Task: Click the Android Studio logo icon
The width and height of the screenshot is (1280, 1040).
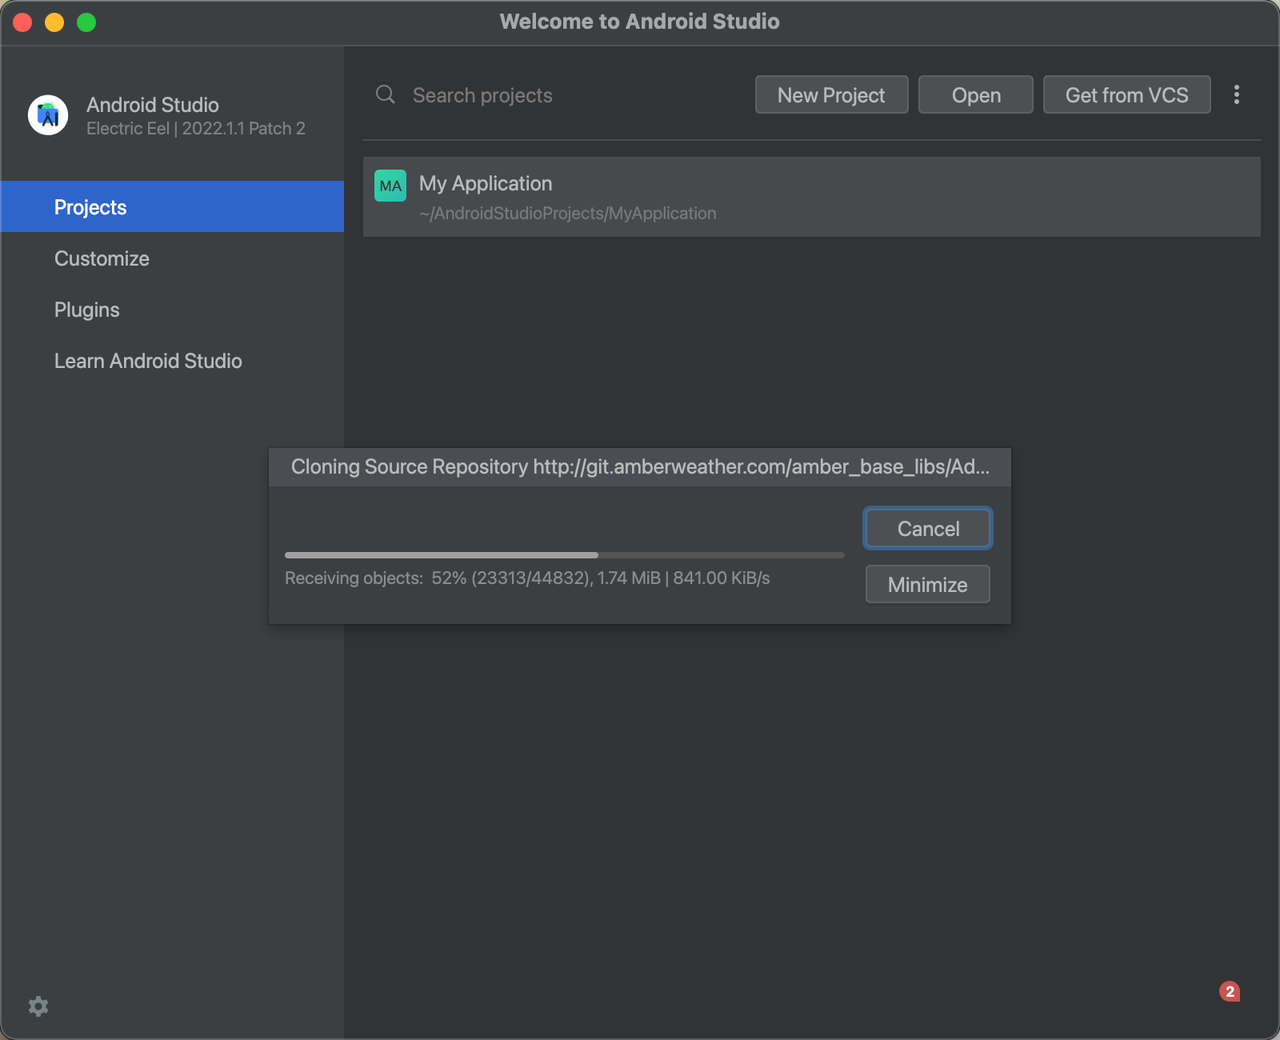Action: tap(48, 115)
